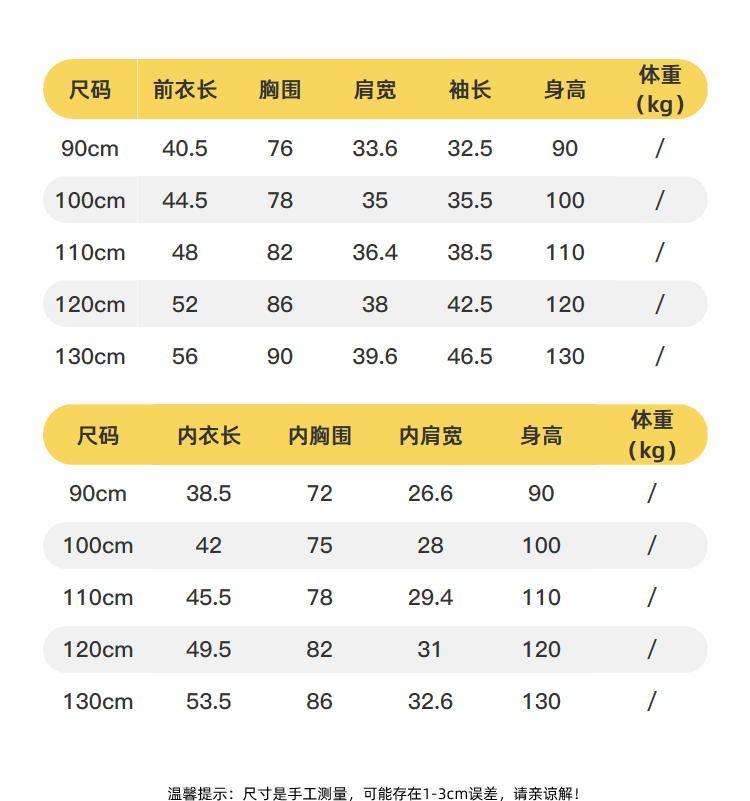
Task: Click the 33.6 shoulder width value
Action: pyautogui.click(x=375, y=149)
